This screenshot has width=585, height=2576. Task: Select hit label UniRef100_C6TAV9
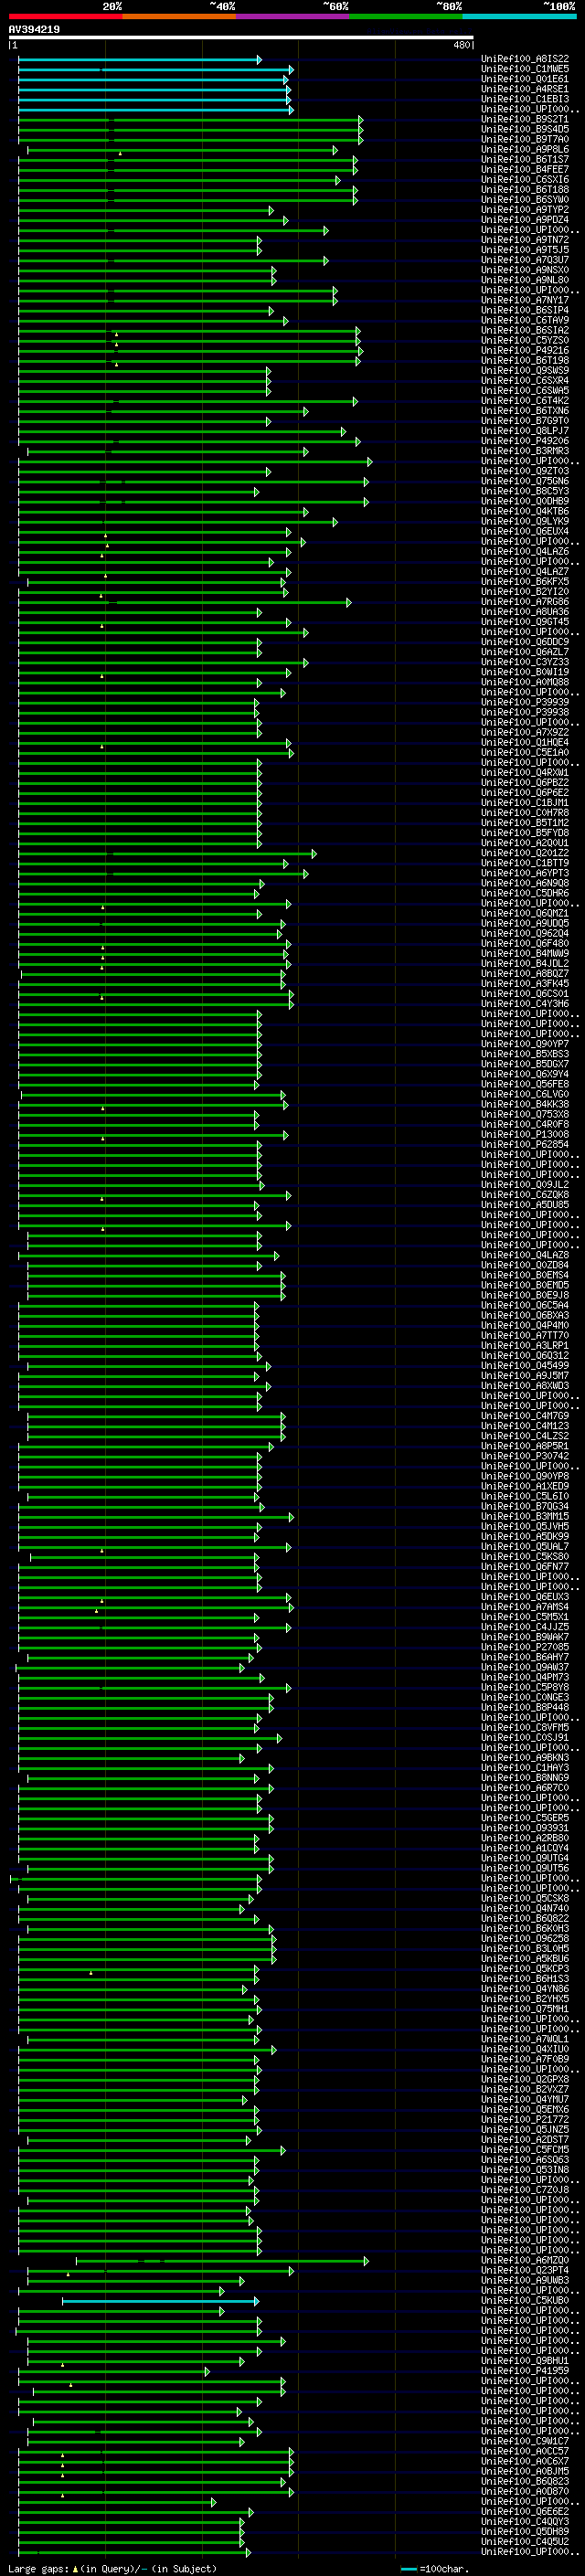(525, 320)
